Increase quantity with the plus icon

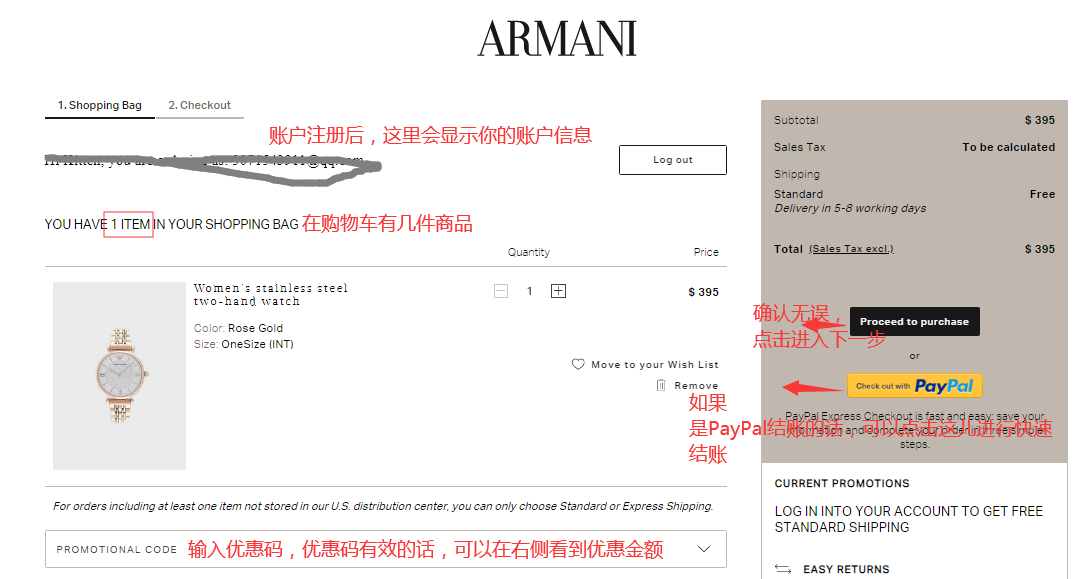tap(558, 292)
